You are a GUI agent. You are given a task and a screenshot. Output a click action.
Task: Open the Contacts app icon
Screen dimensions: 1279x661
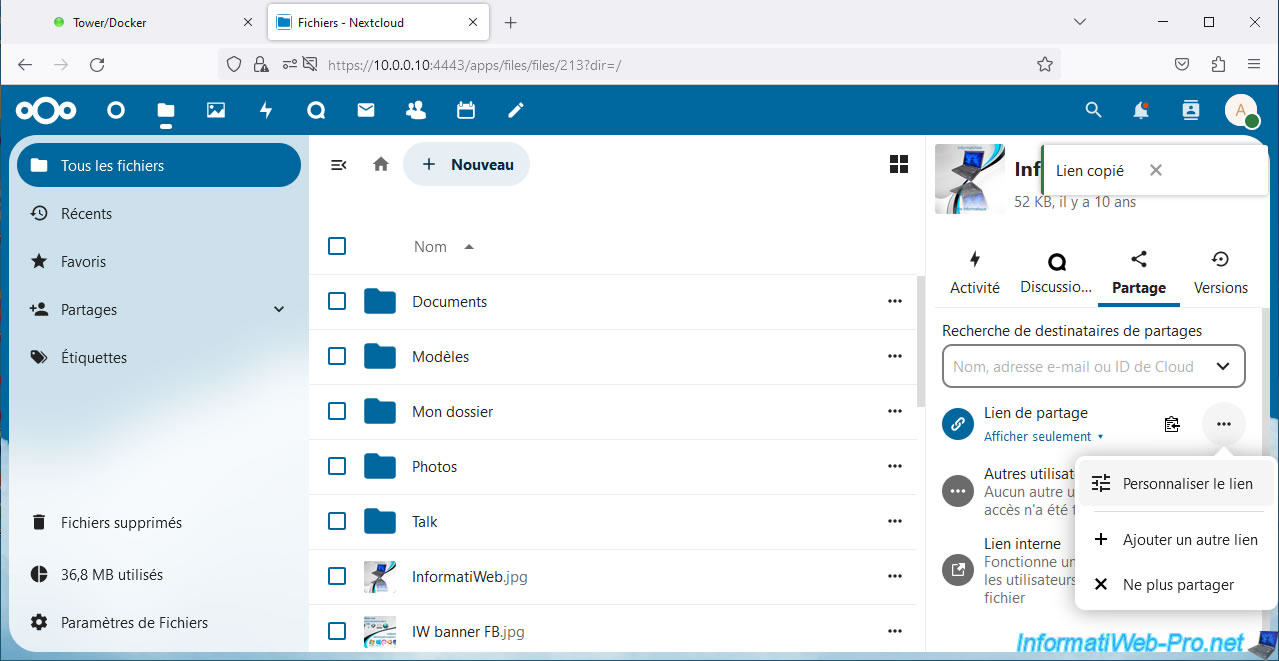pyautogui.click(x=416, y=110)
